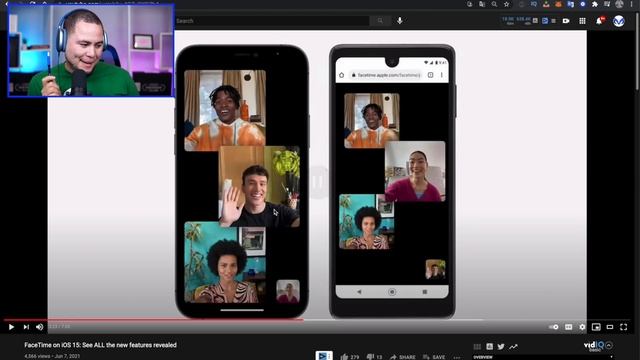Open the translate page icon
This screenshot has height=360, width=640.
pyautogui.click(x=482, y=4)
